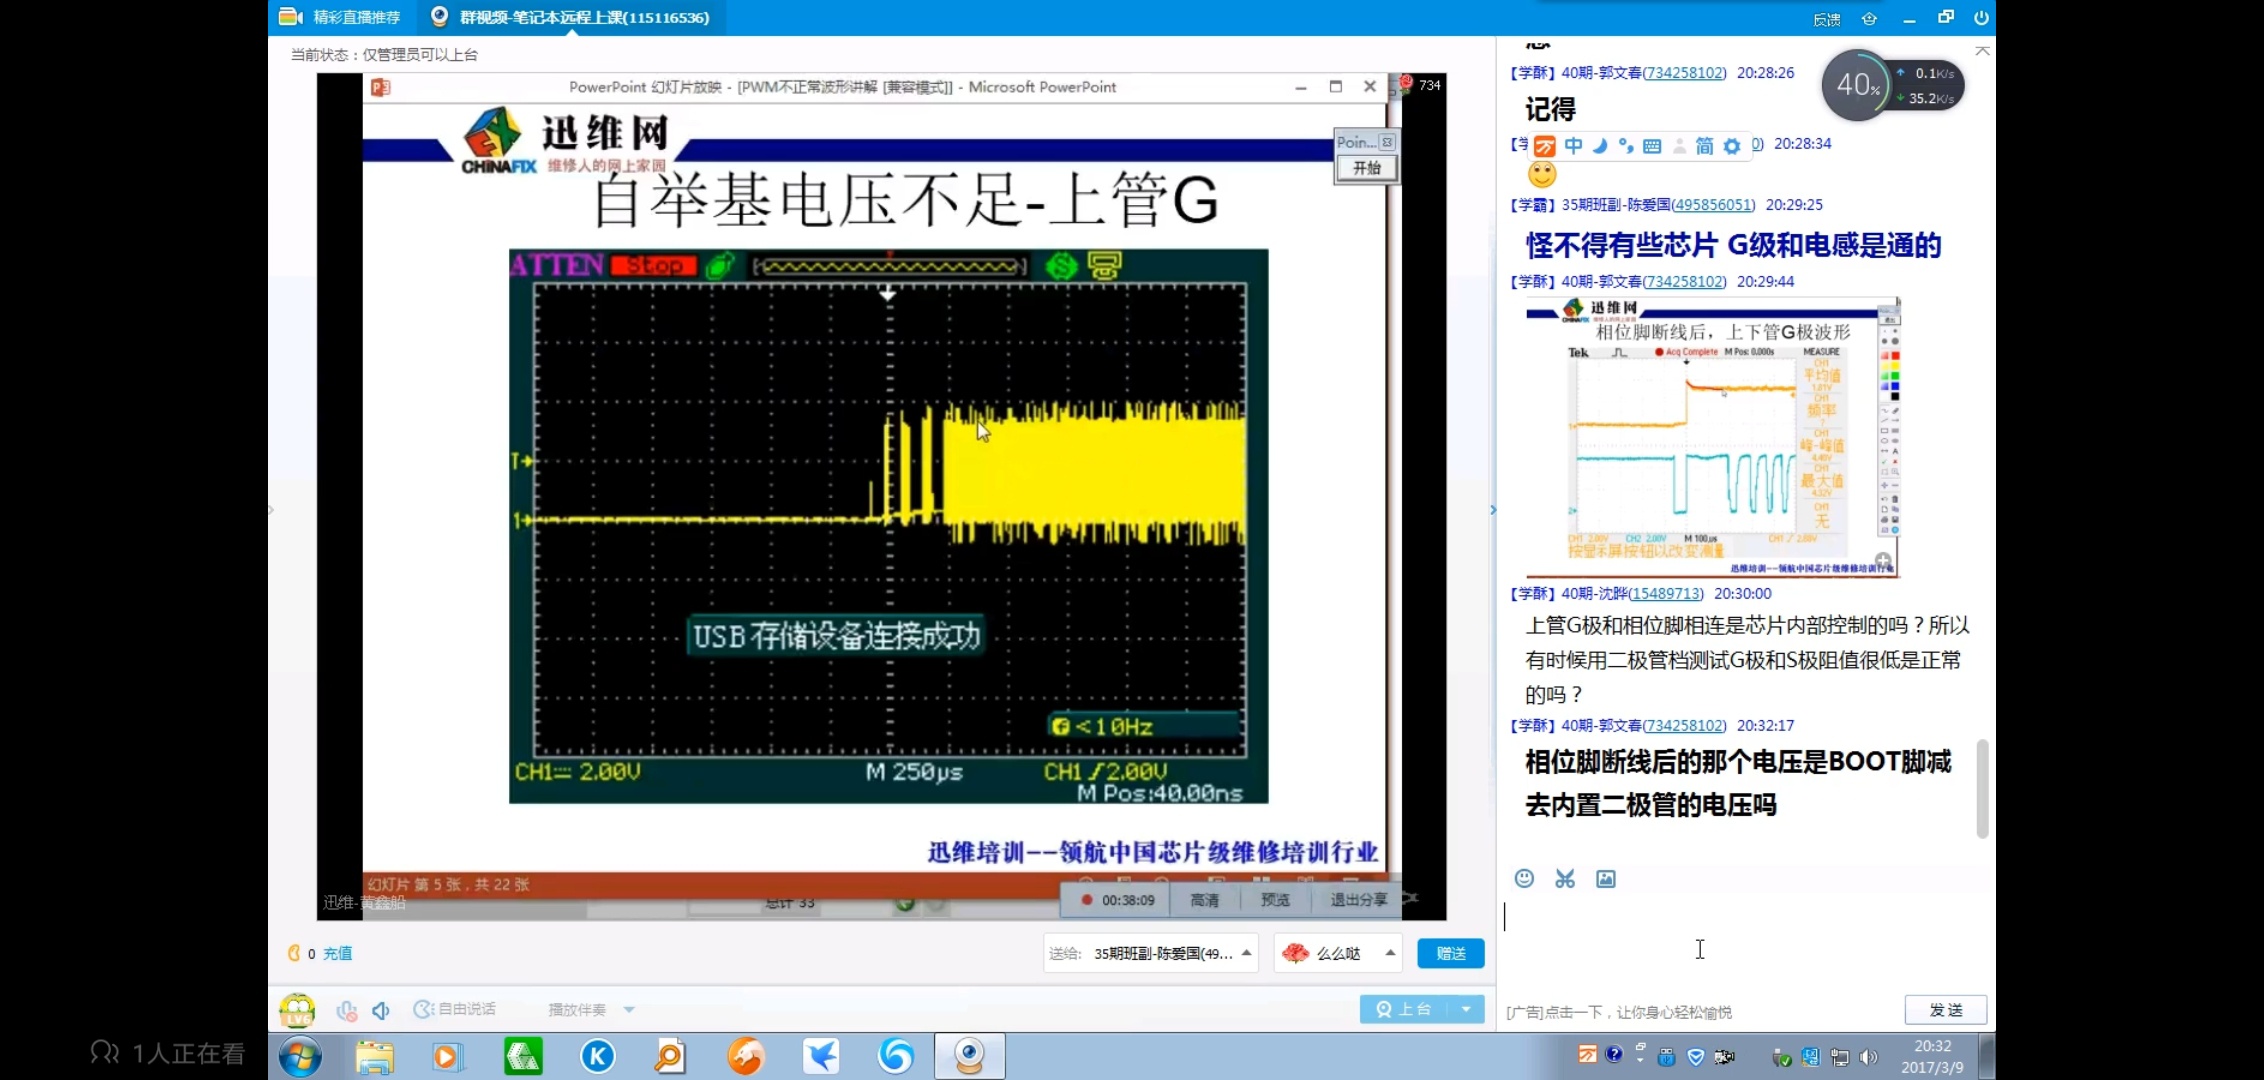This screenshot has width=2264, height=1080.
Task: Open the emoji picker in chat
Action: point(1524,878)
